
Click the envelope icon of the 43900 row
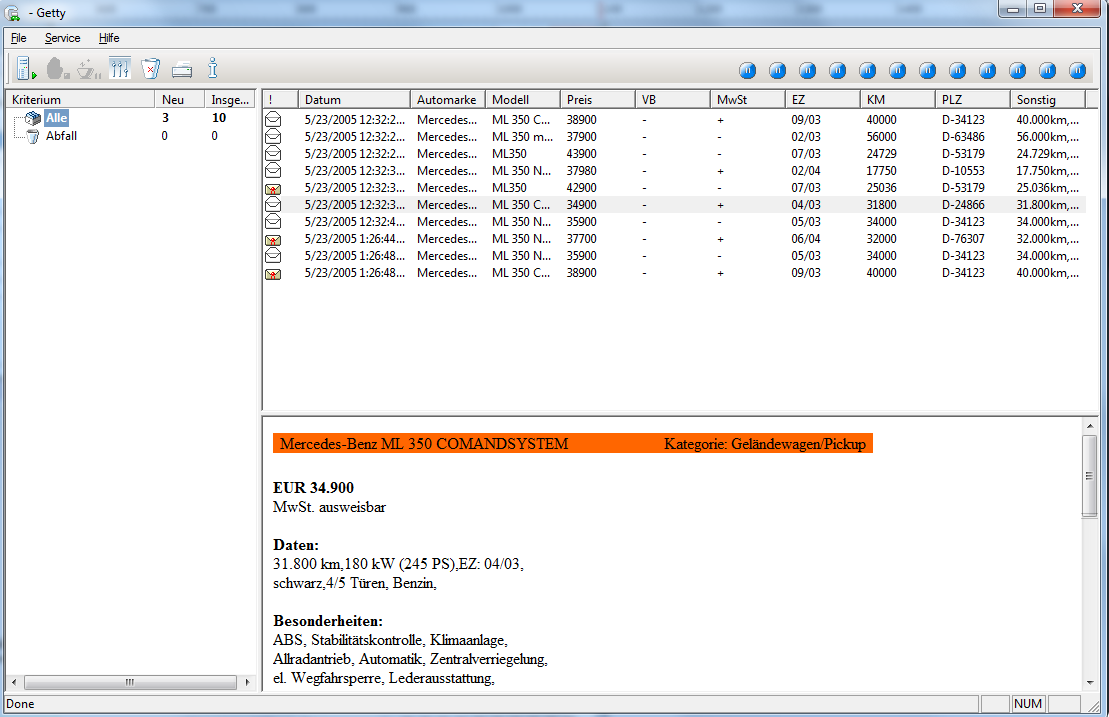pos(273,153)
